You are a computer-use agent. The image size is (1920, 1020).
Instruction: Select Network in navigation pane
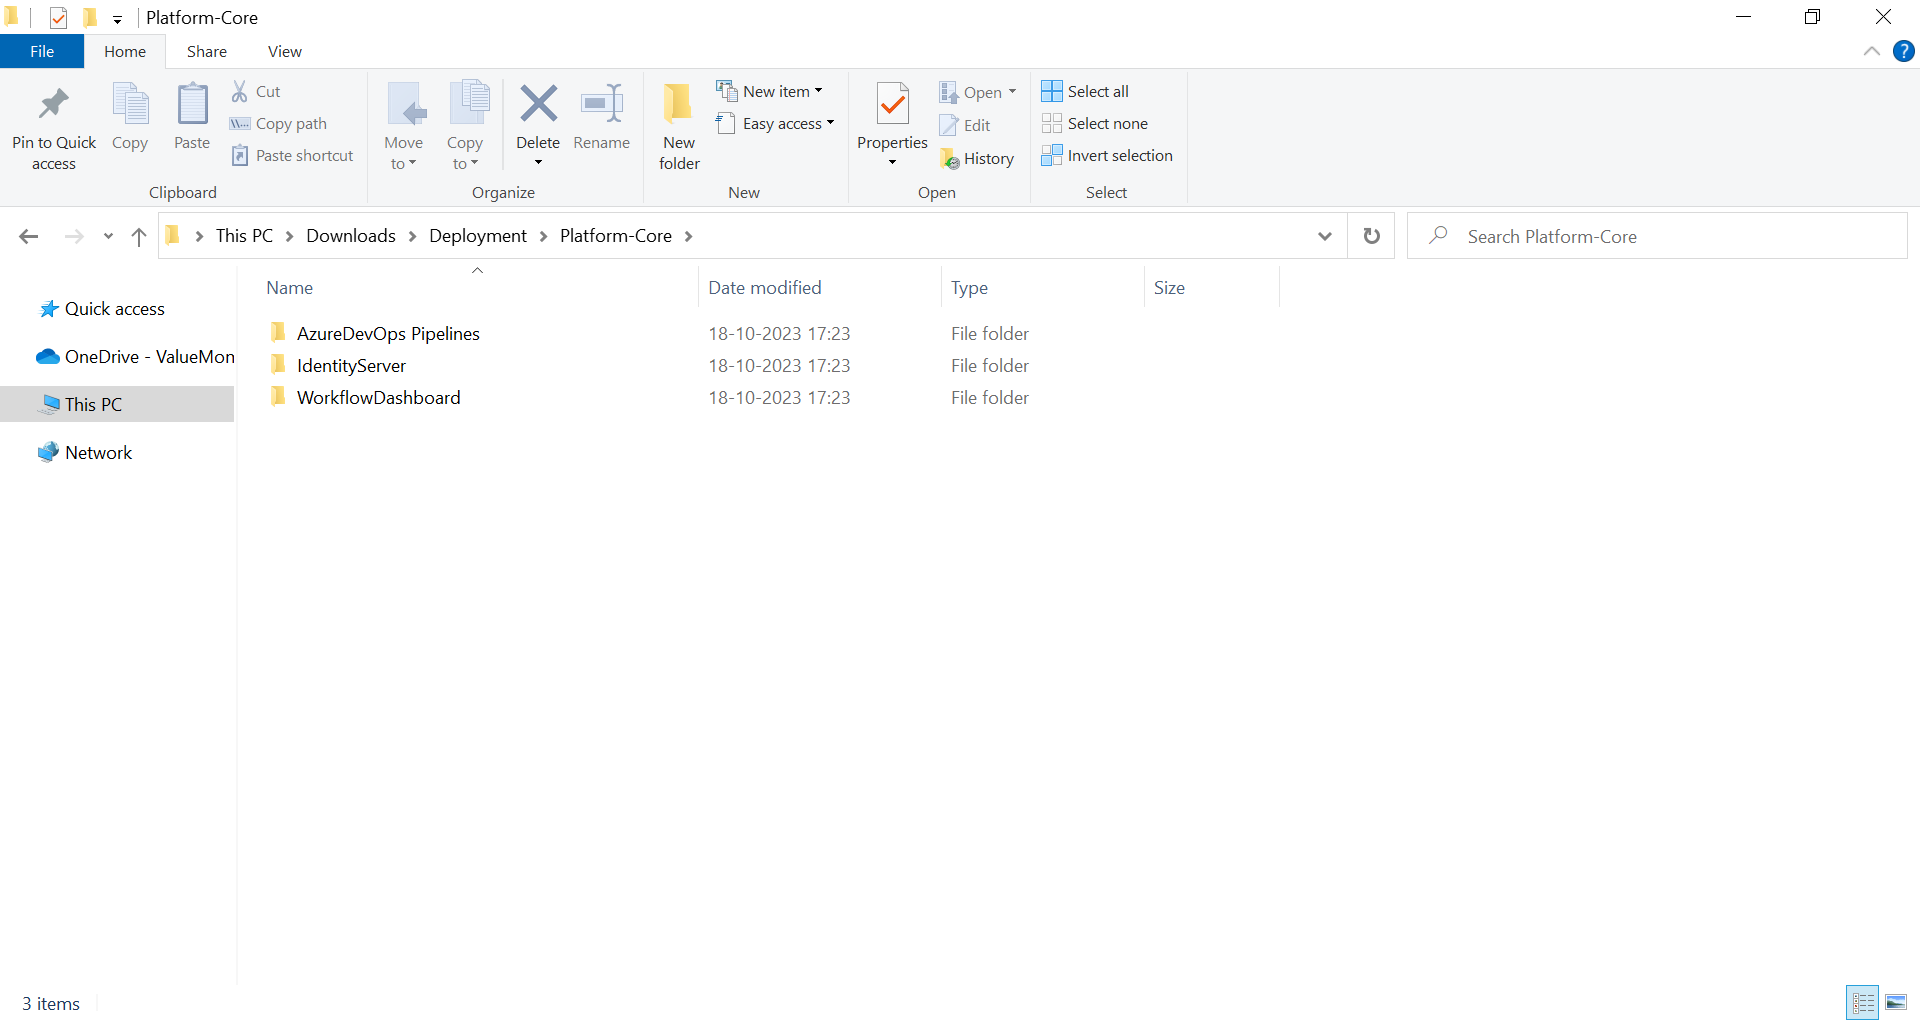[x=99, y=452]
